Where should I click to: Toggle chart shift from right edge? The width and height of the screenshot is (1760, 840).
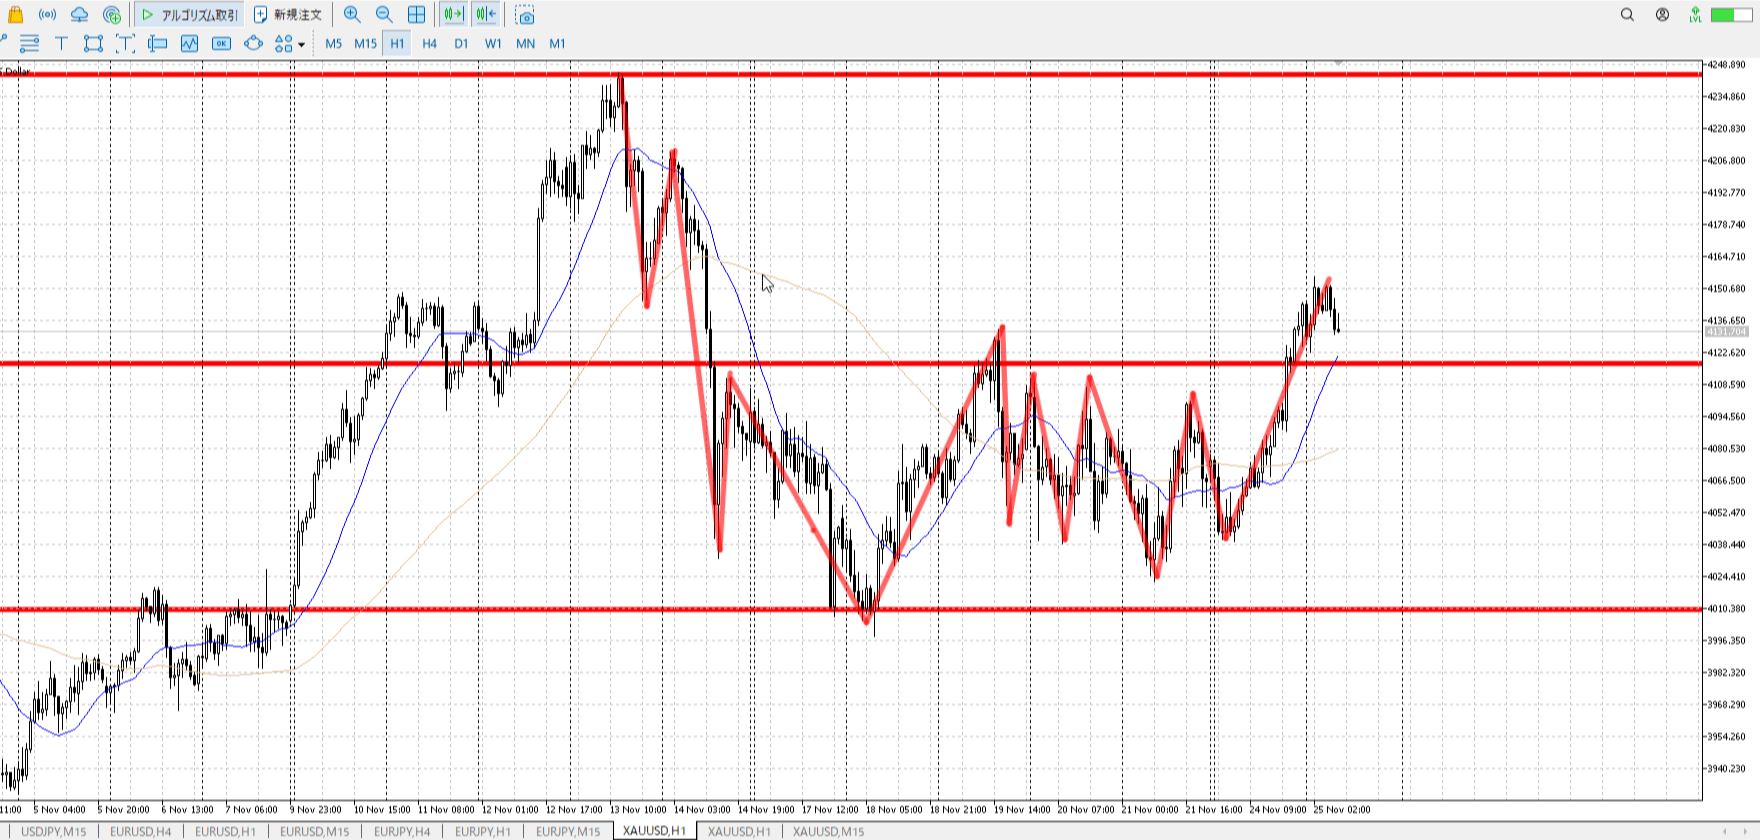(486, 15)
